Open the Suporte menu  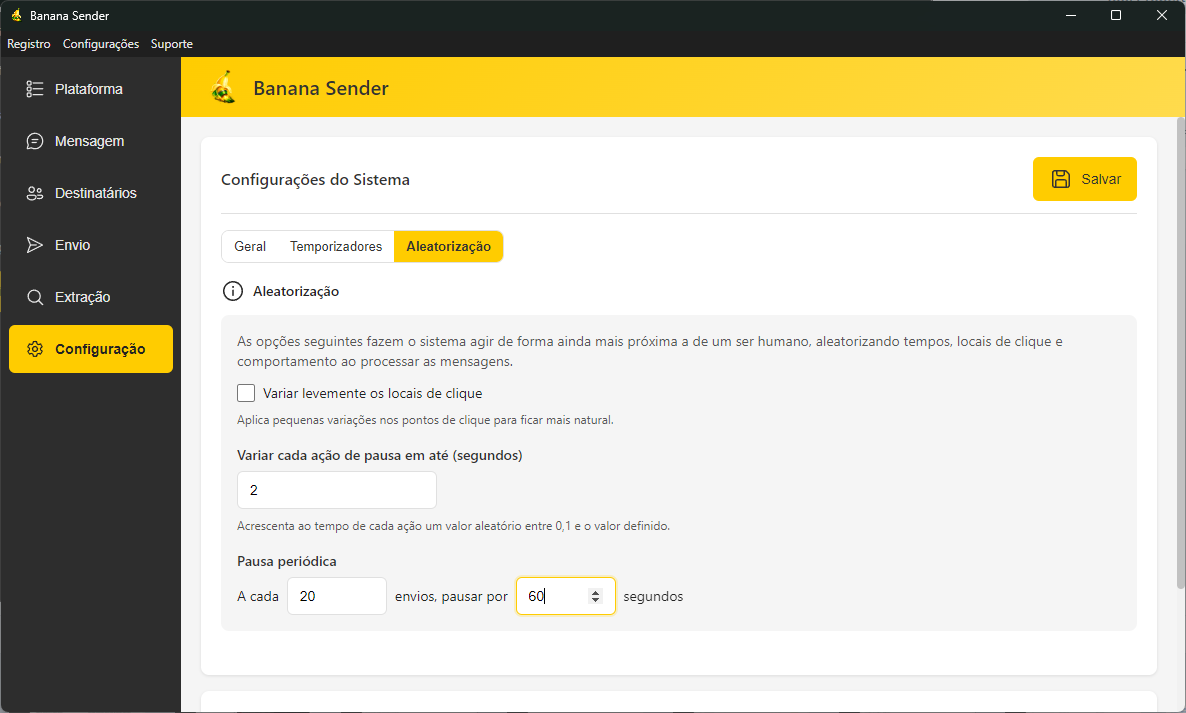tap(172, 44)
